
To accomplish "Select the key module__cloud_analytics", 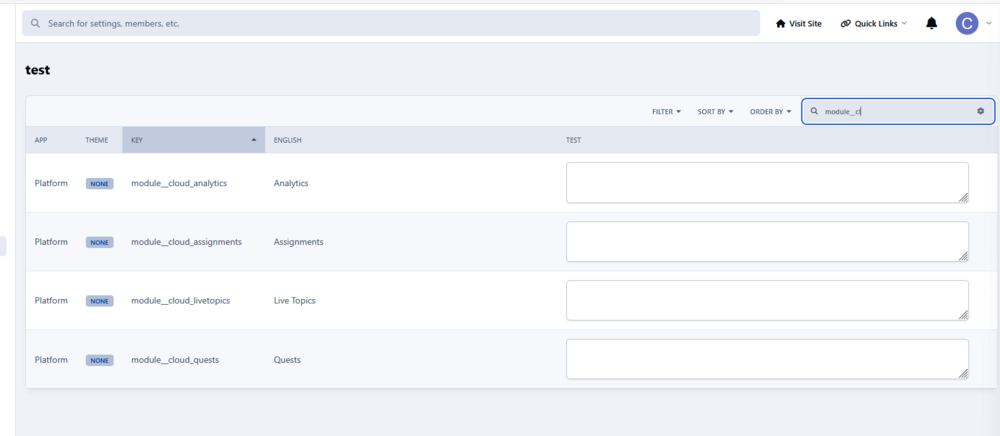I will (x=179, y=183).
